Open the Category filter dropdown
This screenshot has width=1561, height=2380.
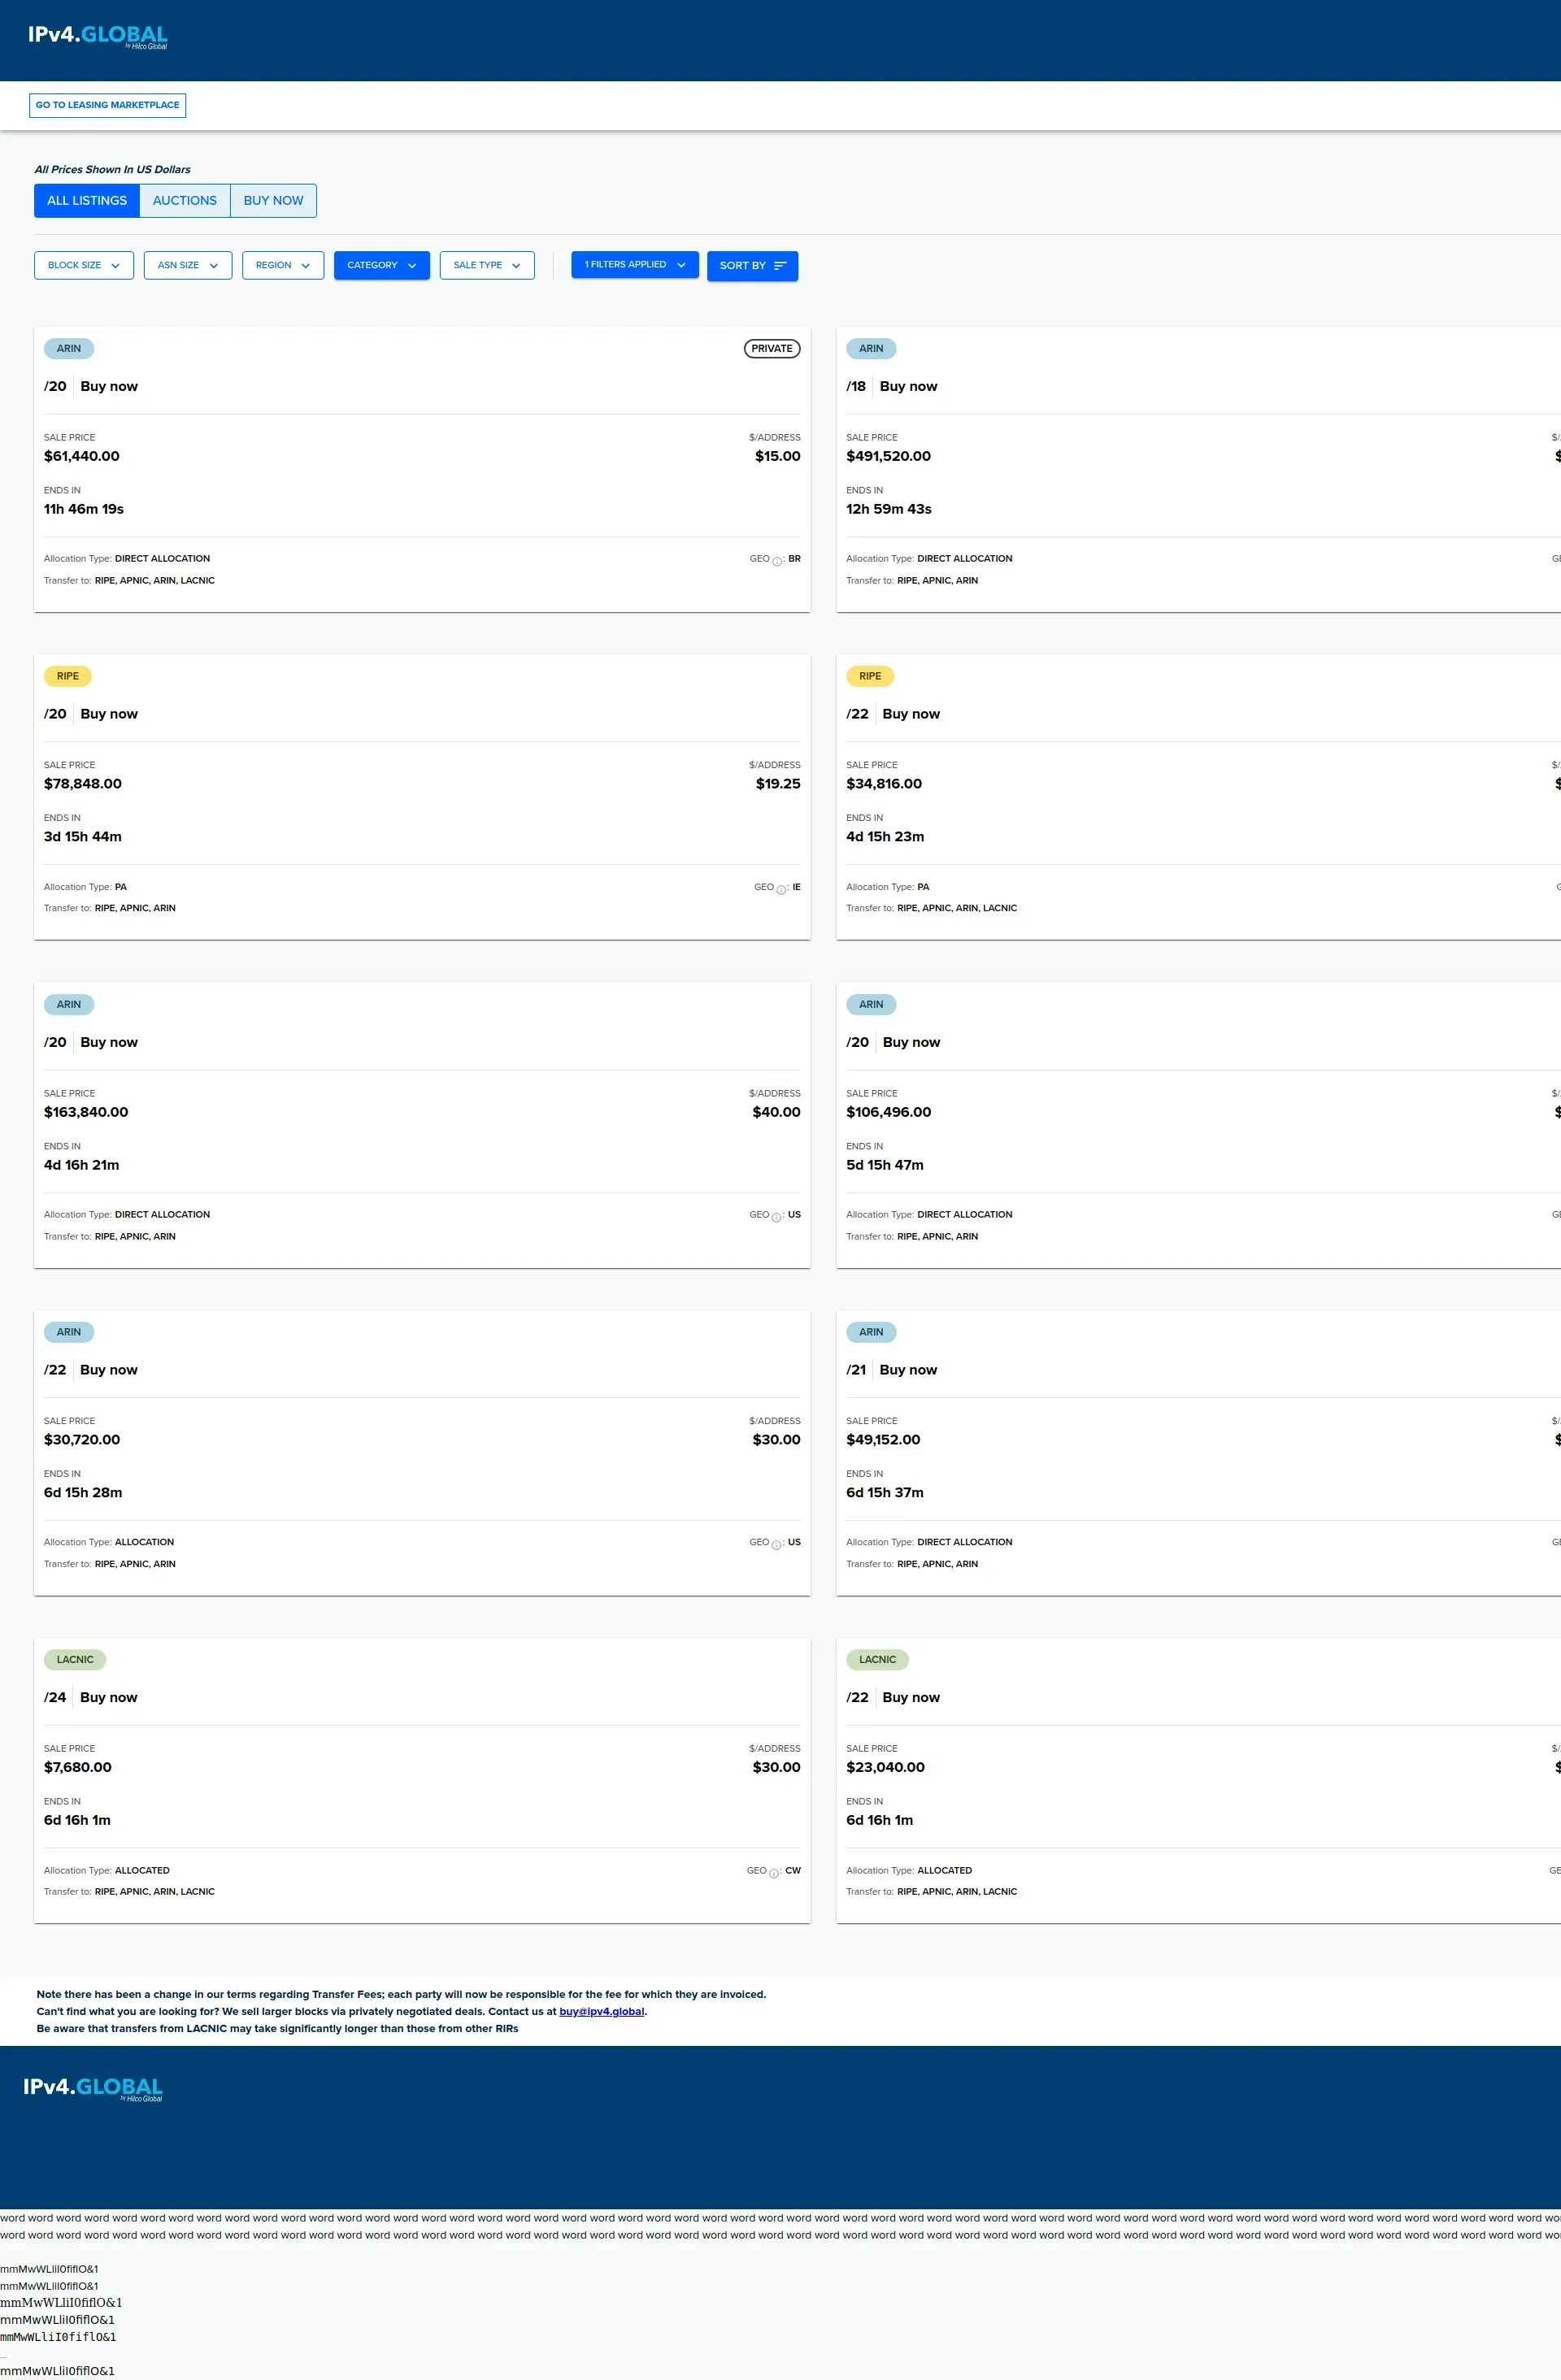[x=381, y=266]
